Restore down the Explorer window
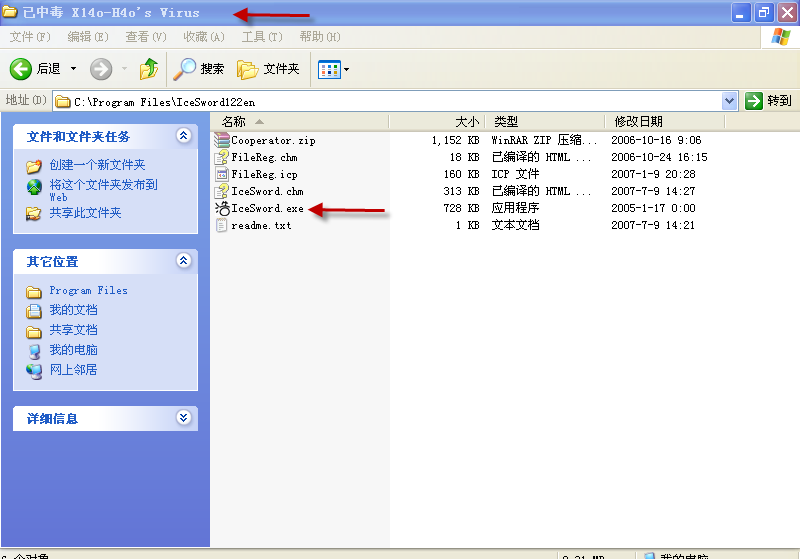 (x=764, y=13)
